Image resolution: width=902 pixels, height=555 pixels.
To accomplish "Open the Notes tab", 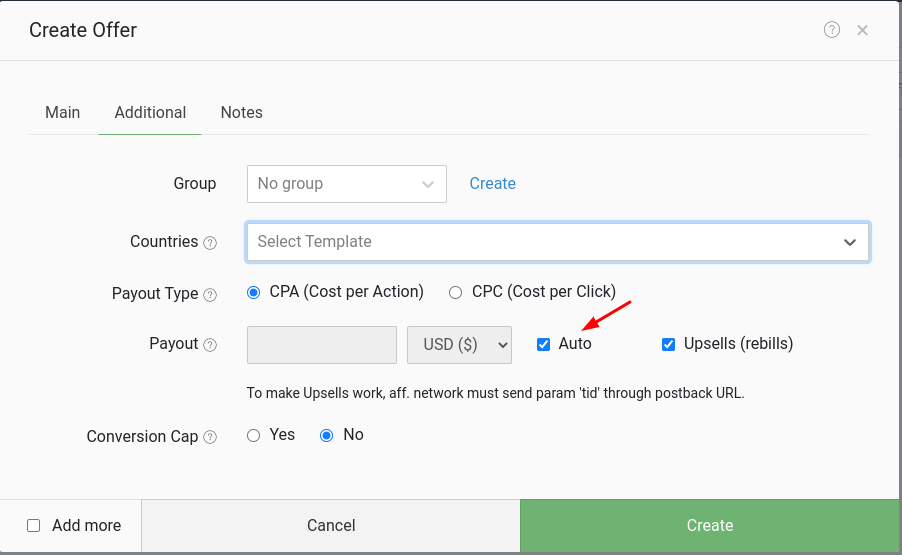I will coord(241,113).
